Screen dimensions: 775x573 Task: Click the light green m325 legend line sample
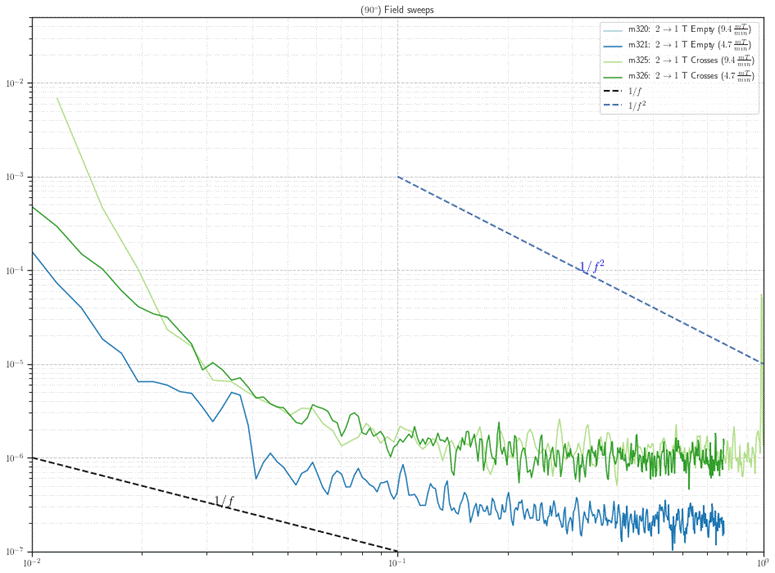pos(612,60)
